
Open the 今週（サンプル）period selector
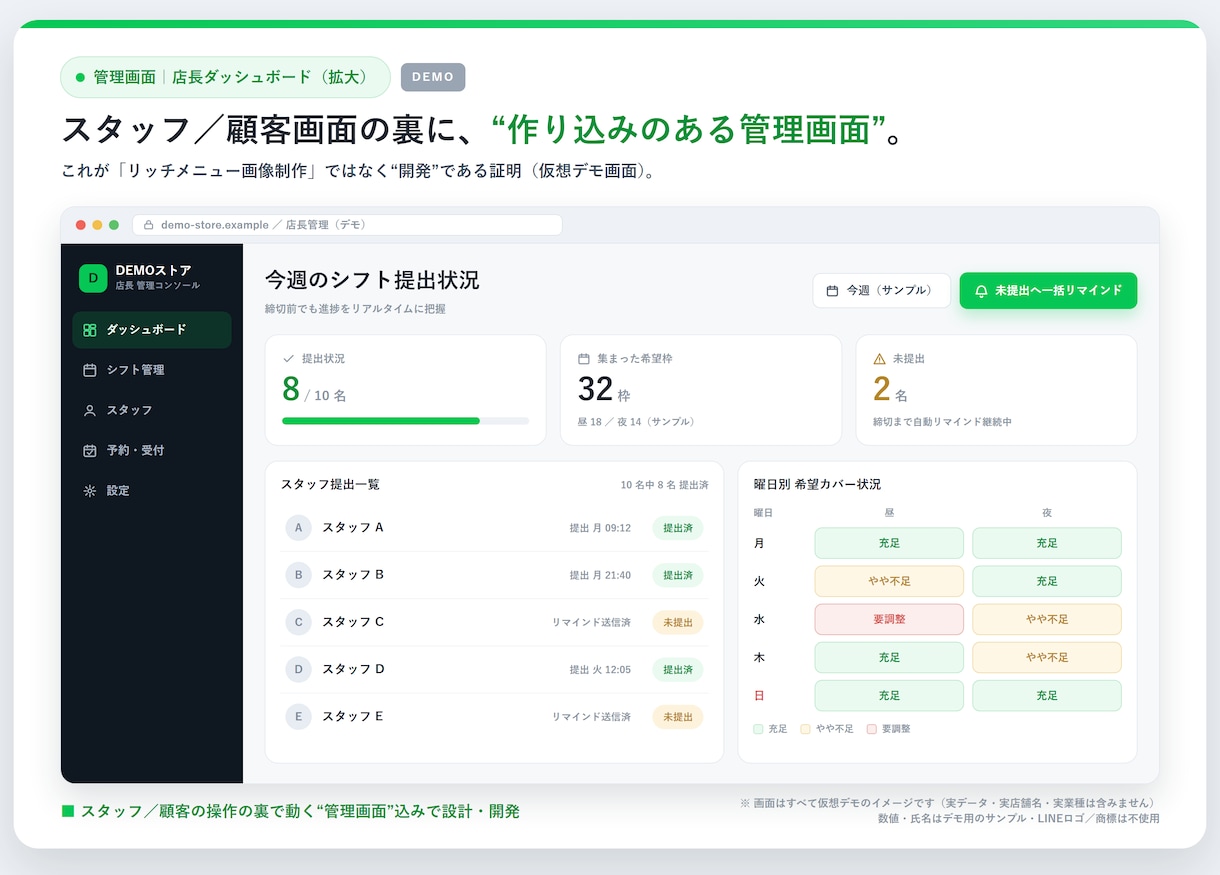tap(881, 291)
